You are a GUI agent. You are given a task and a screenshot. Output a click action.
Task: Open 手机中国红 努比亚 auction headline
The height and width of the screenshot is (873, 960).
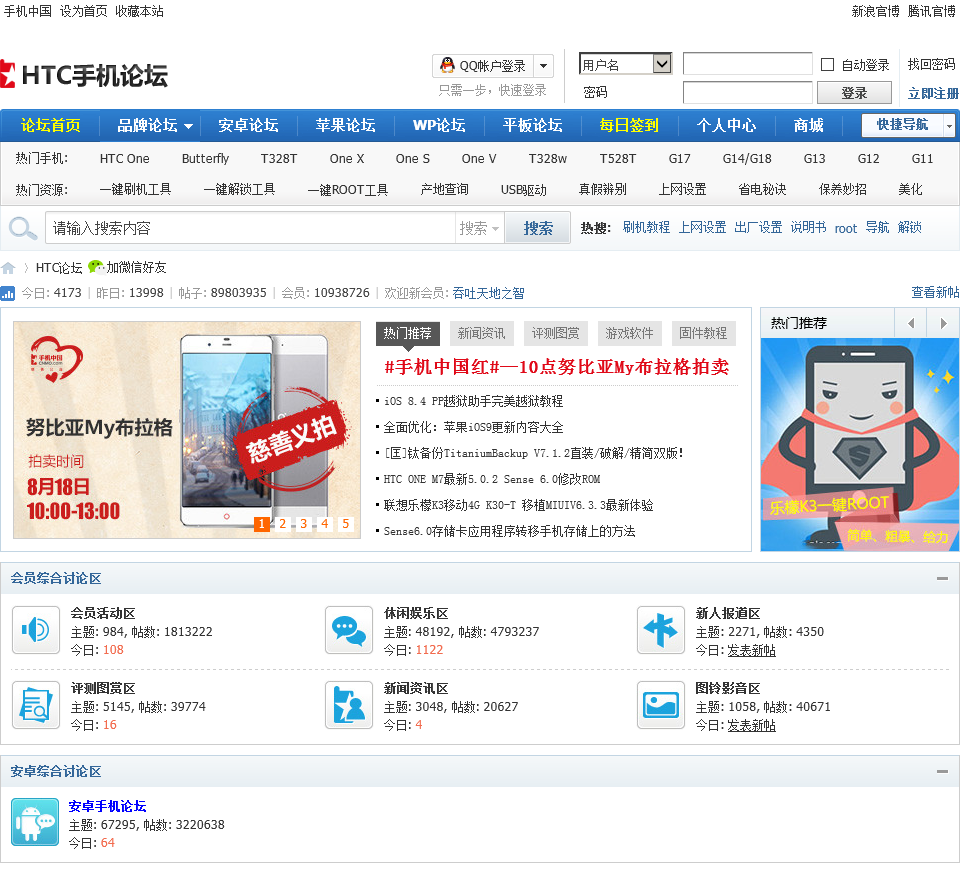coord(557,367)
